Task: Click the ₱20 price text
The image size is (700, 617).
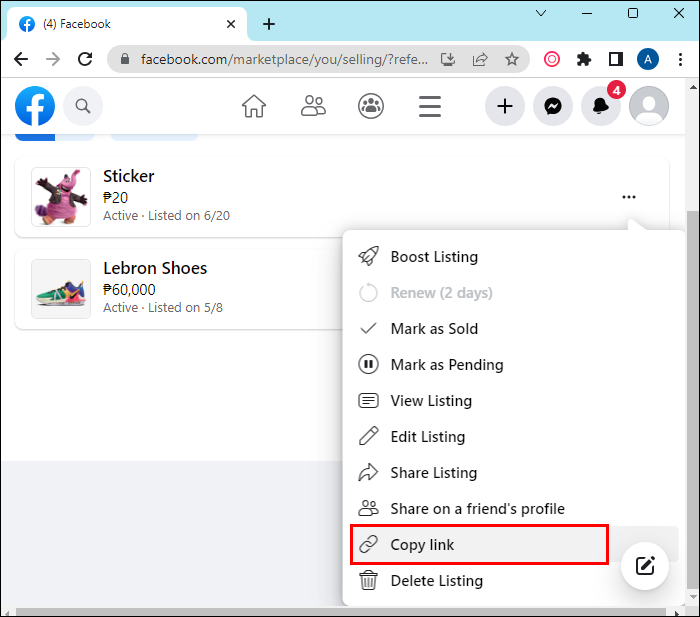Action: pos(115,198)
